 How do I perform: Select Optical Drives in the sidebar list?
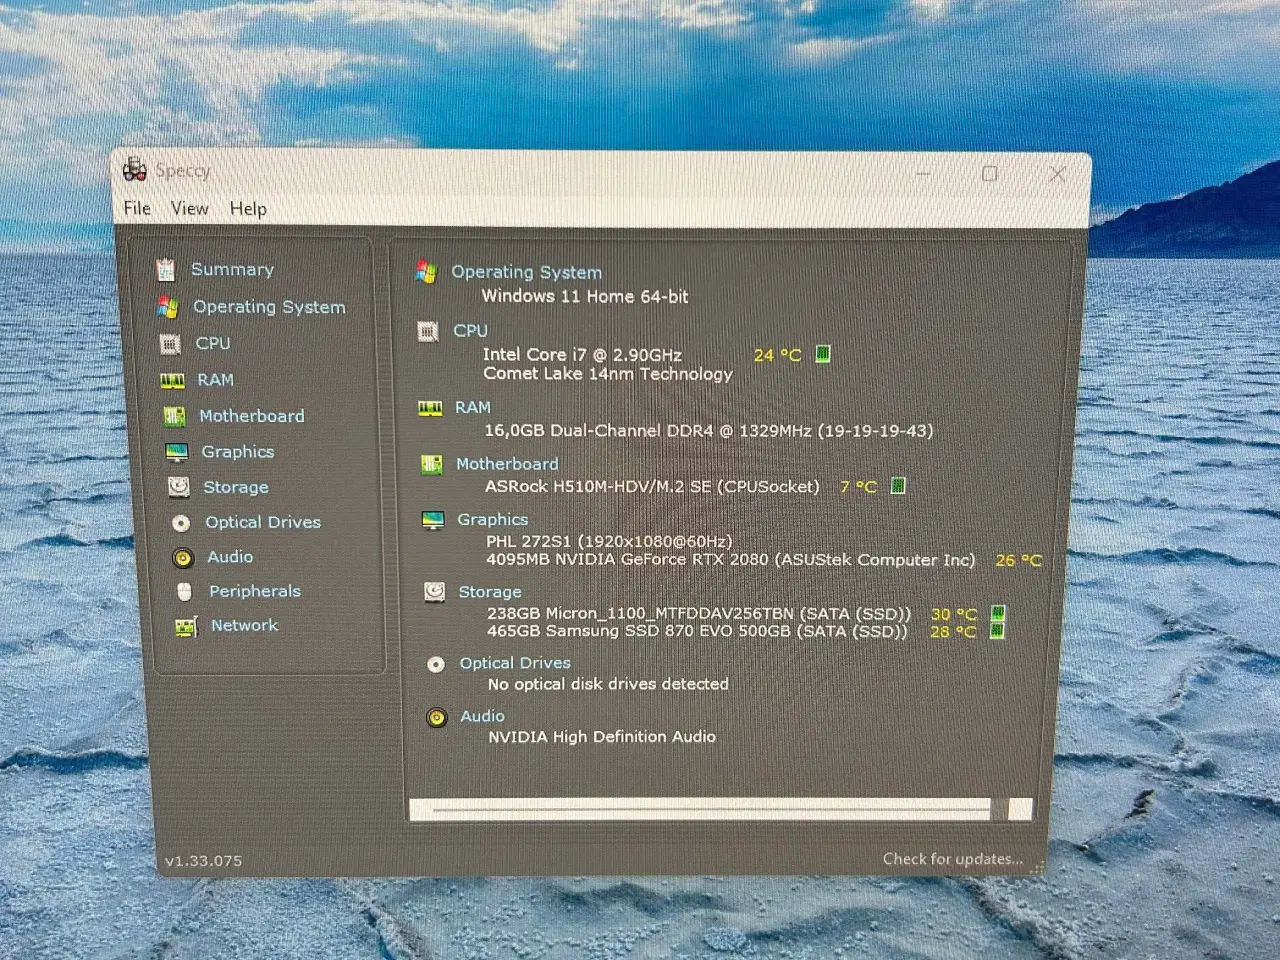tap(263, 522)
